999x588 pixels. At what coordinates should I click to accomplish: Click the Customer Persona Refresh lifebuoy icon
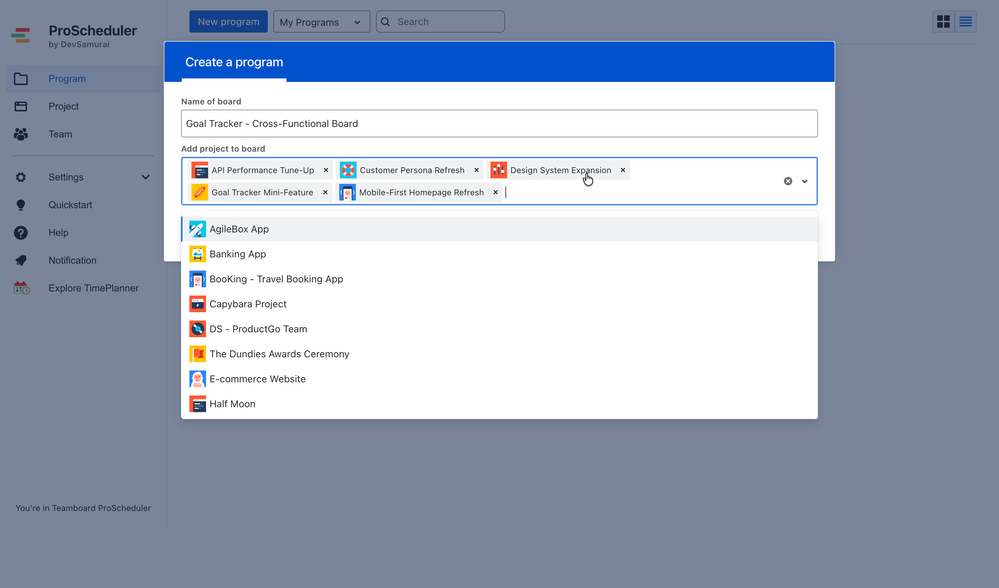[348, 170]
